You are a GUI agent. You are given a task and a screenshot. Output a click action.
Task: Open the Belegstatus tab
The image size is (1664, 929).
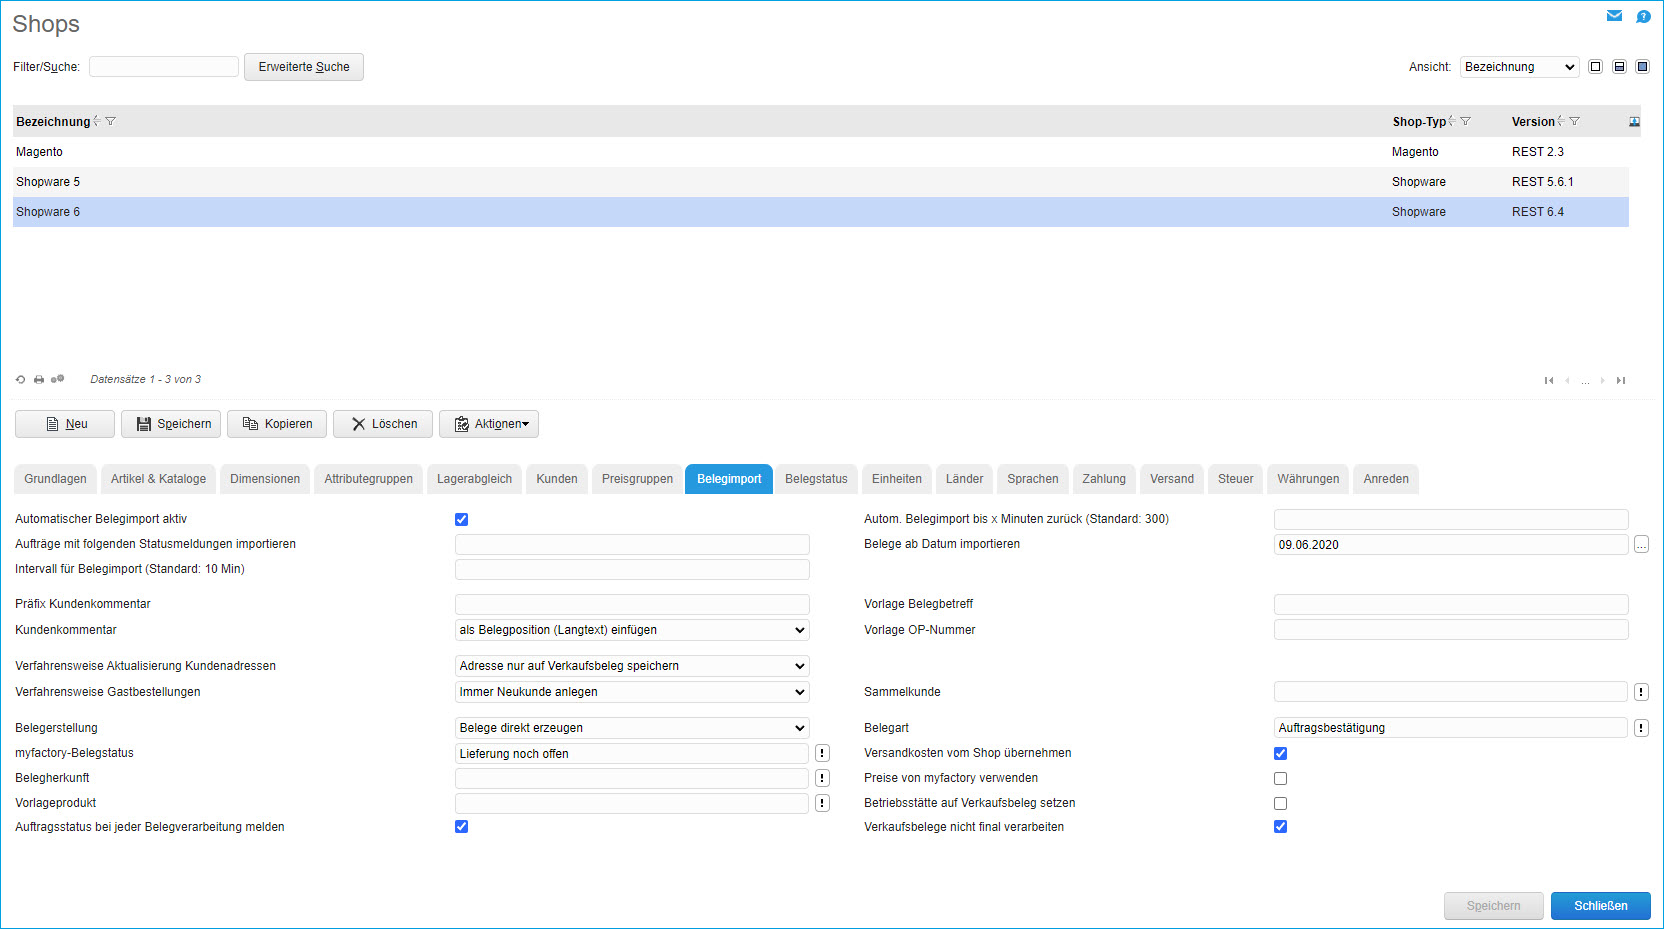(816, 479)
